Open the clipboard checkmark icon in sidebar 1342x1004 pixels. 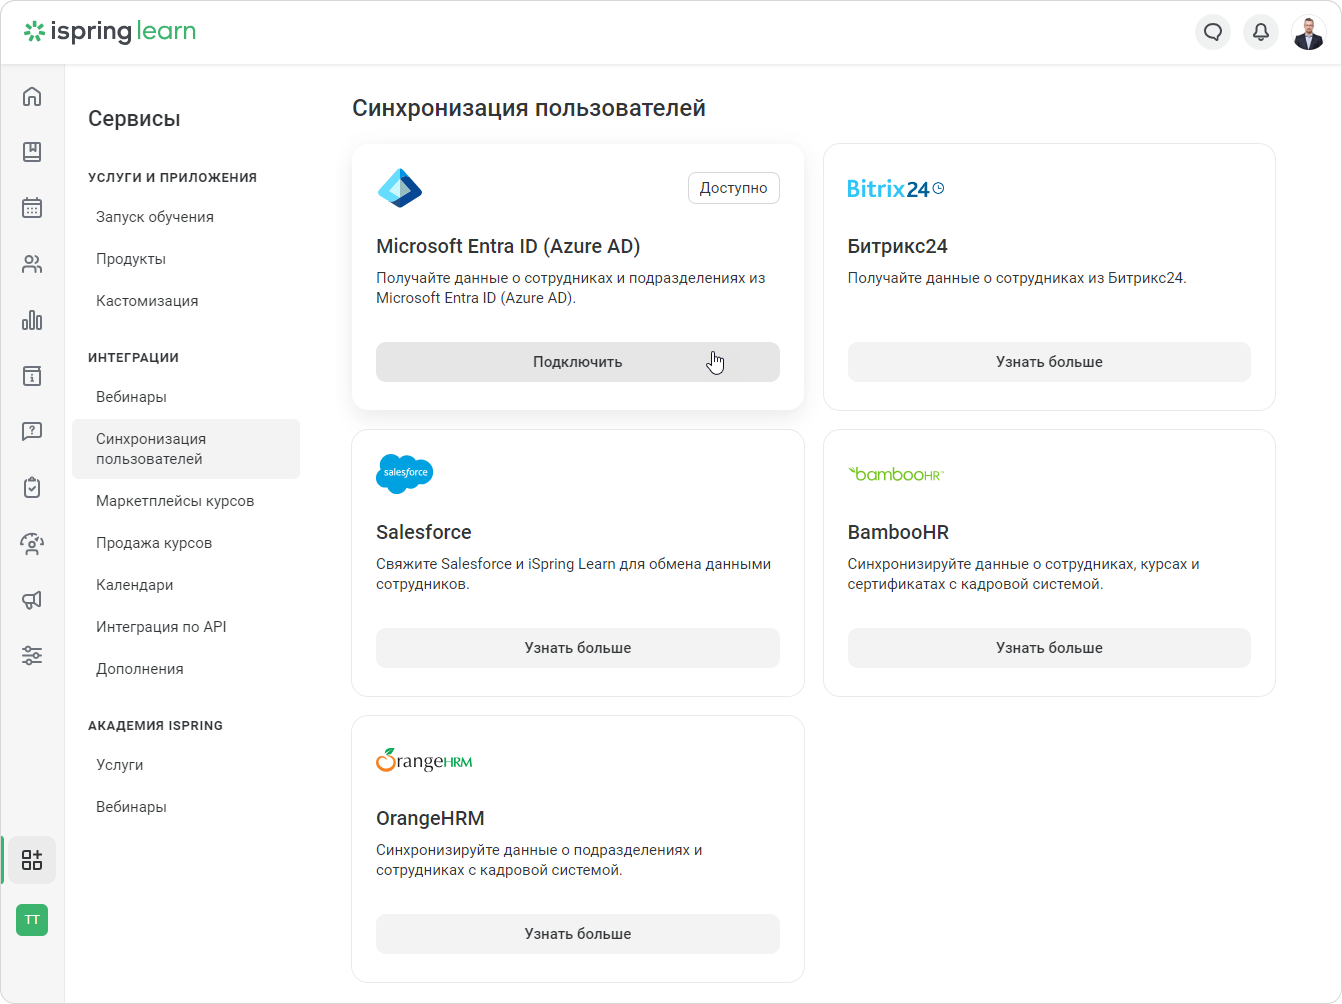[x=32, y=488]
